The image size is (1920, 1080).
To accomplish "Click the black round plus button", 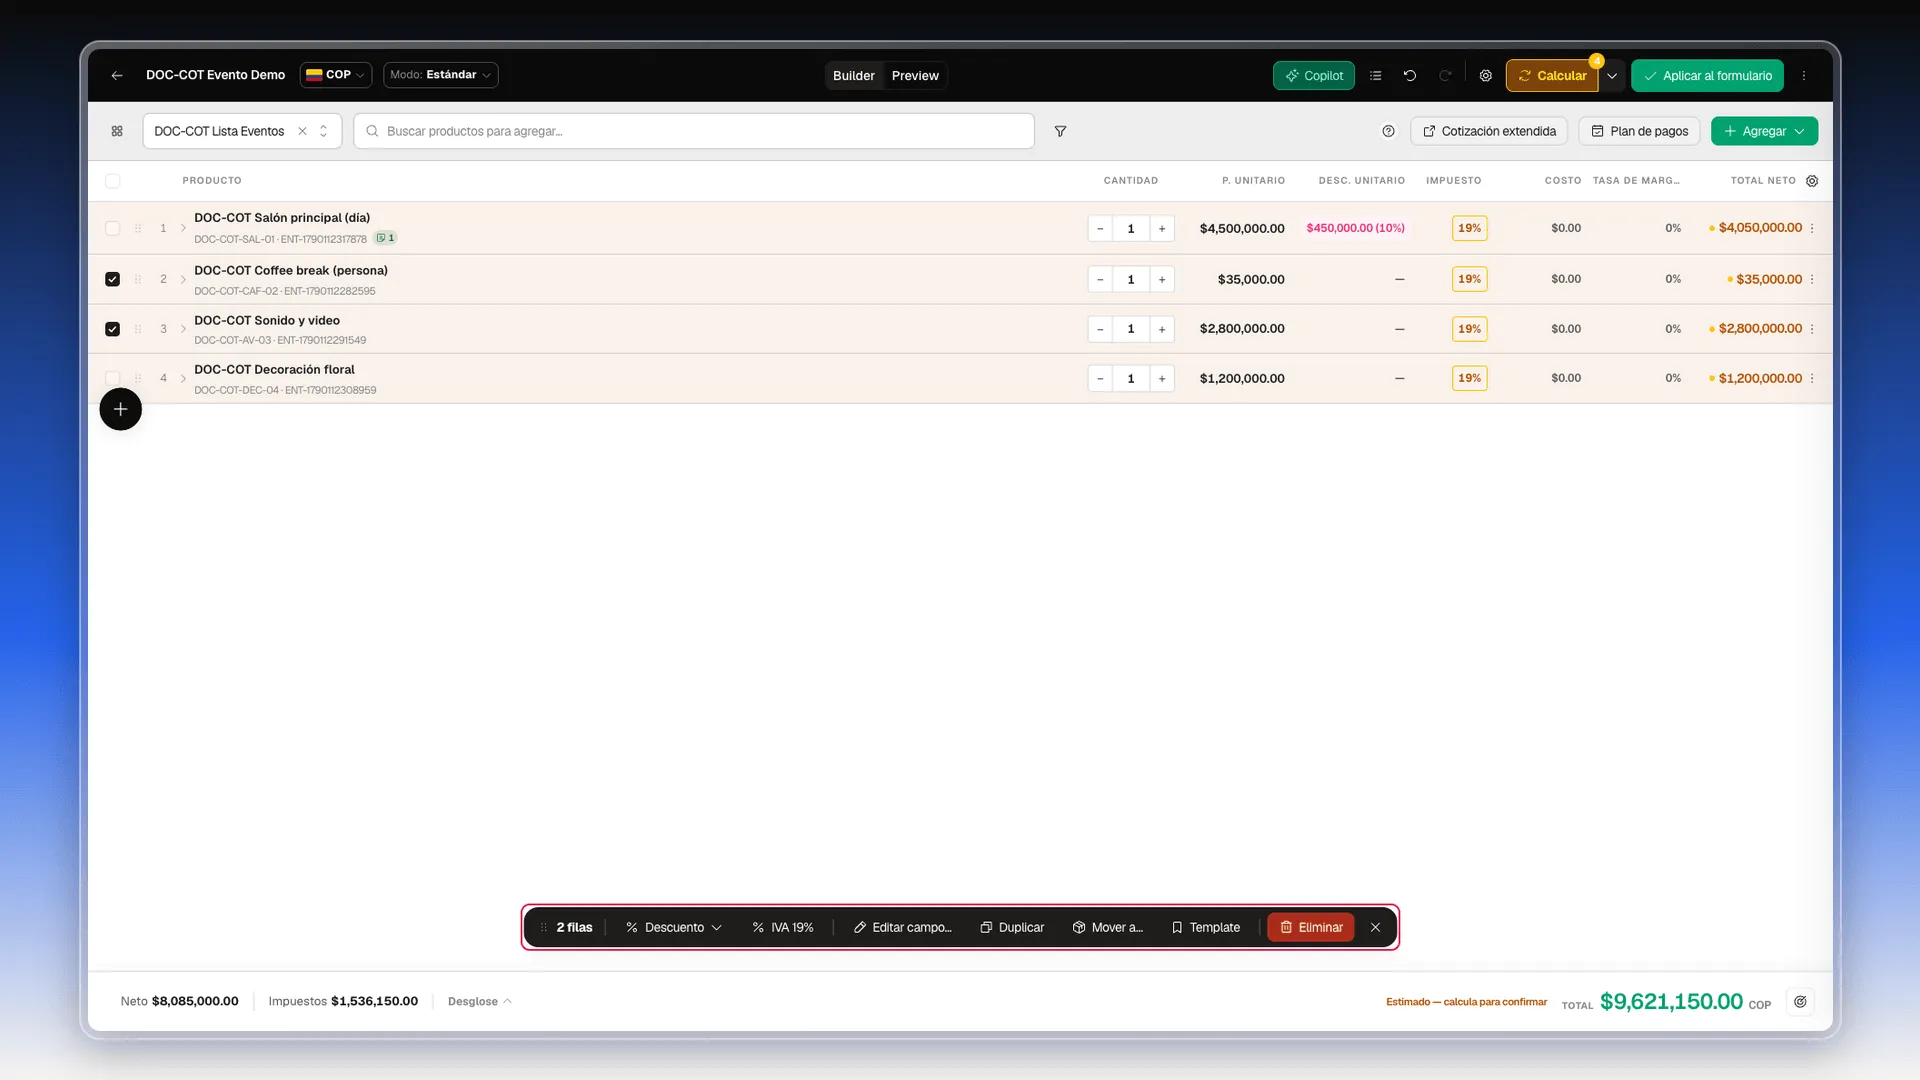I will pyautogui.click(x=121, y=409).
